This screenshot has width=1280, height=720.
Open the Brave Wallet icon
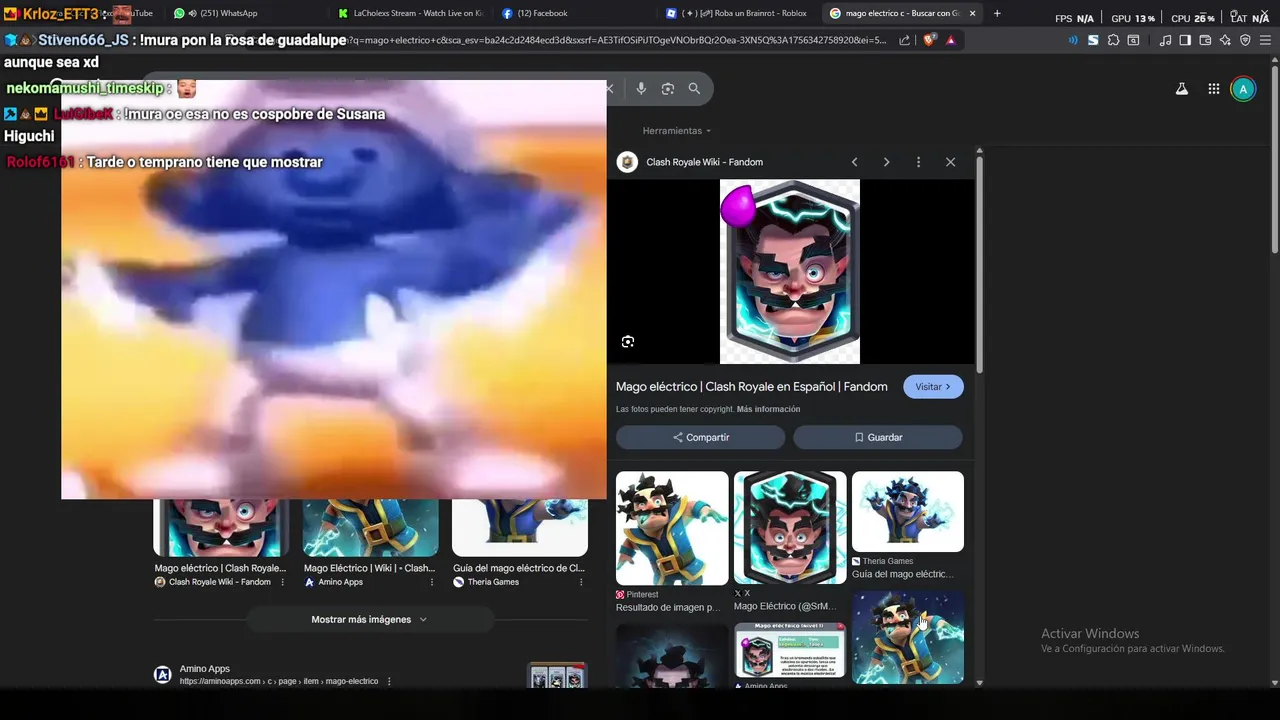point(1205,40)
